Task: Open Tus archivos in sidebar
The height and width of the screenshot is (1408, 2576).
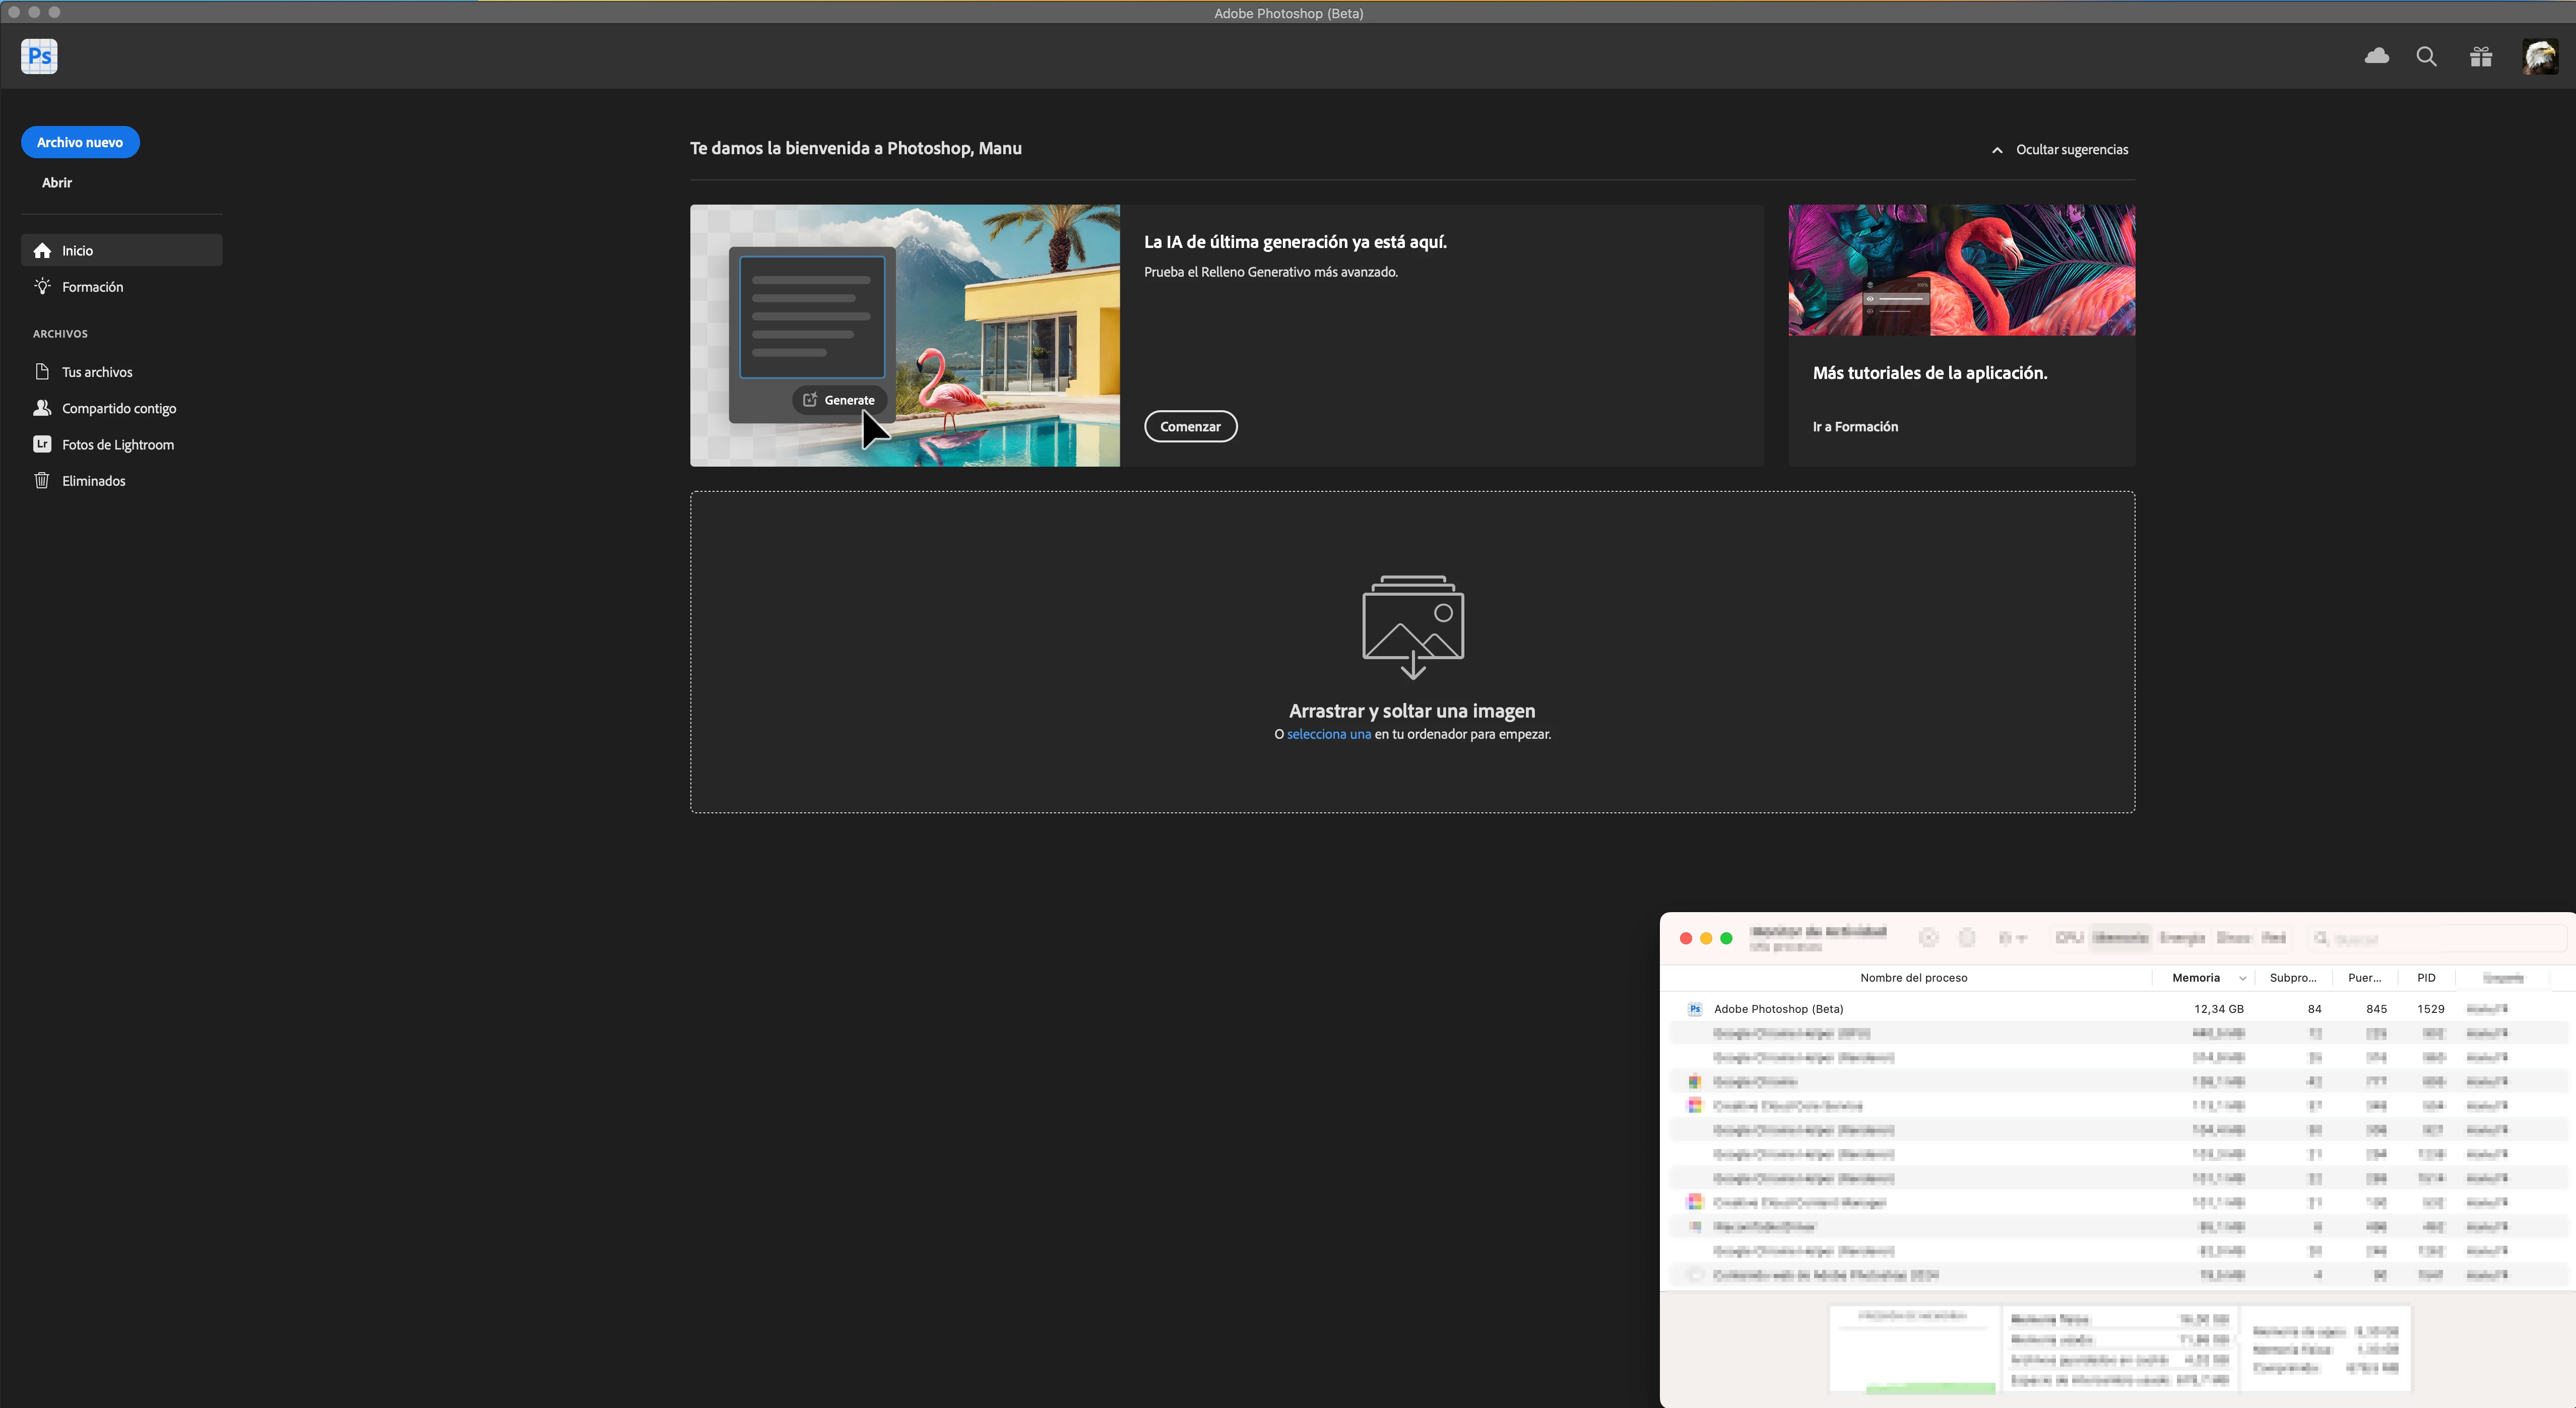Action: (x=96, y=372)
